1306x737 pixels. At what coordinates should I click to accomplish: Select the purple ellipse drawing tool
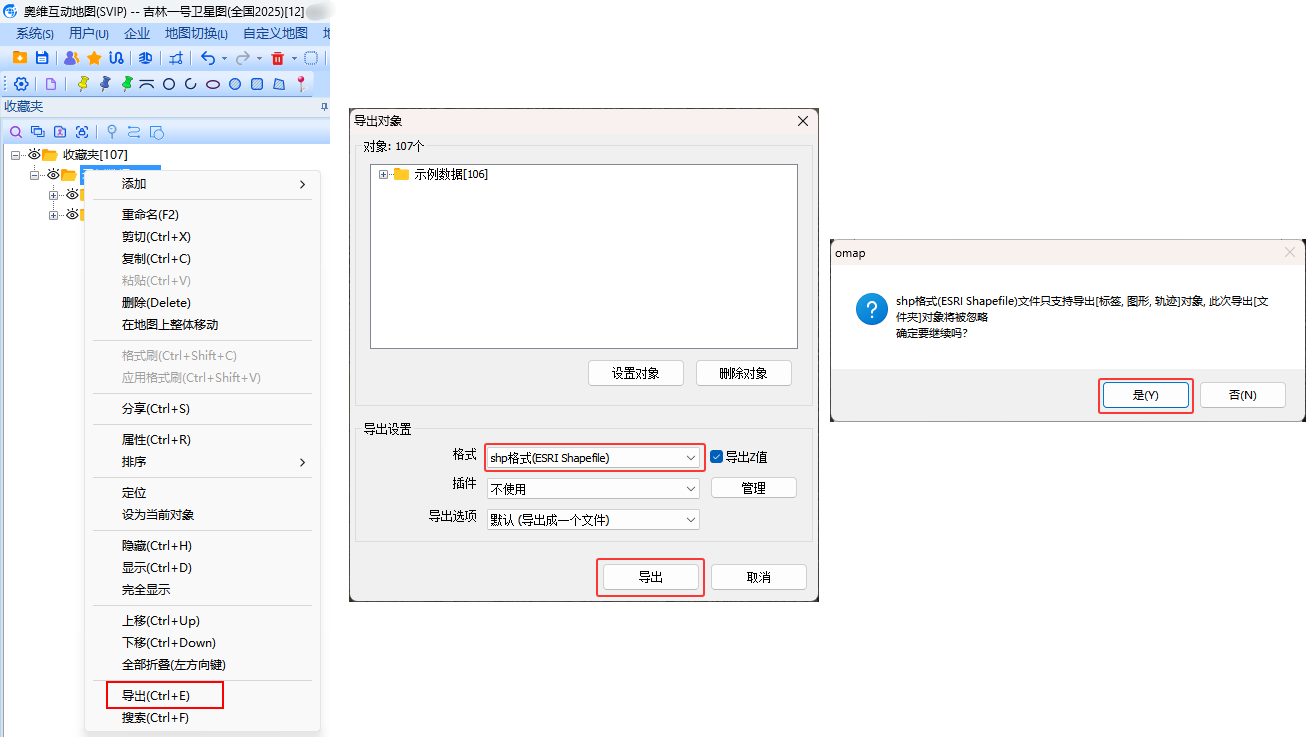[213, 84]
